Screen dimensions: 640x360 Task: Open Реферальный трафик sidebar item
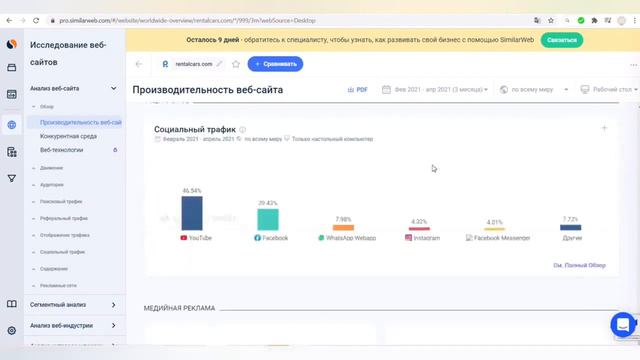coord(64,218)
